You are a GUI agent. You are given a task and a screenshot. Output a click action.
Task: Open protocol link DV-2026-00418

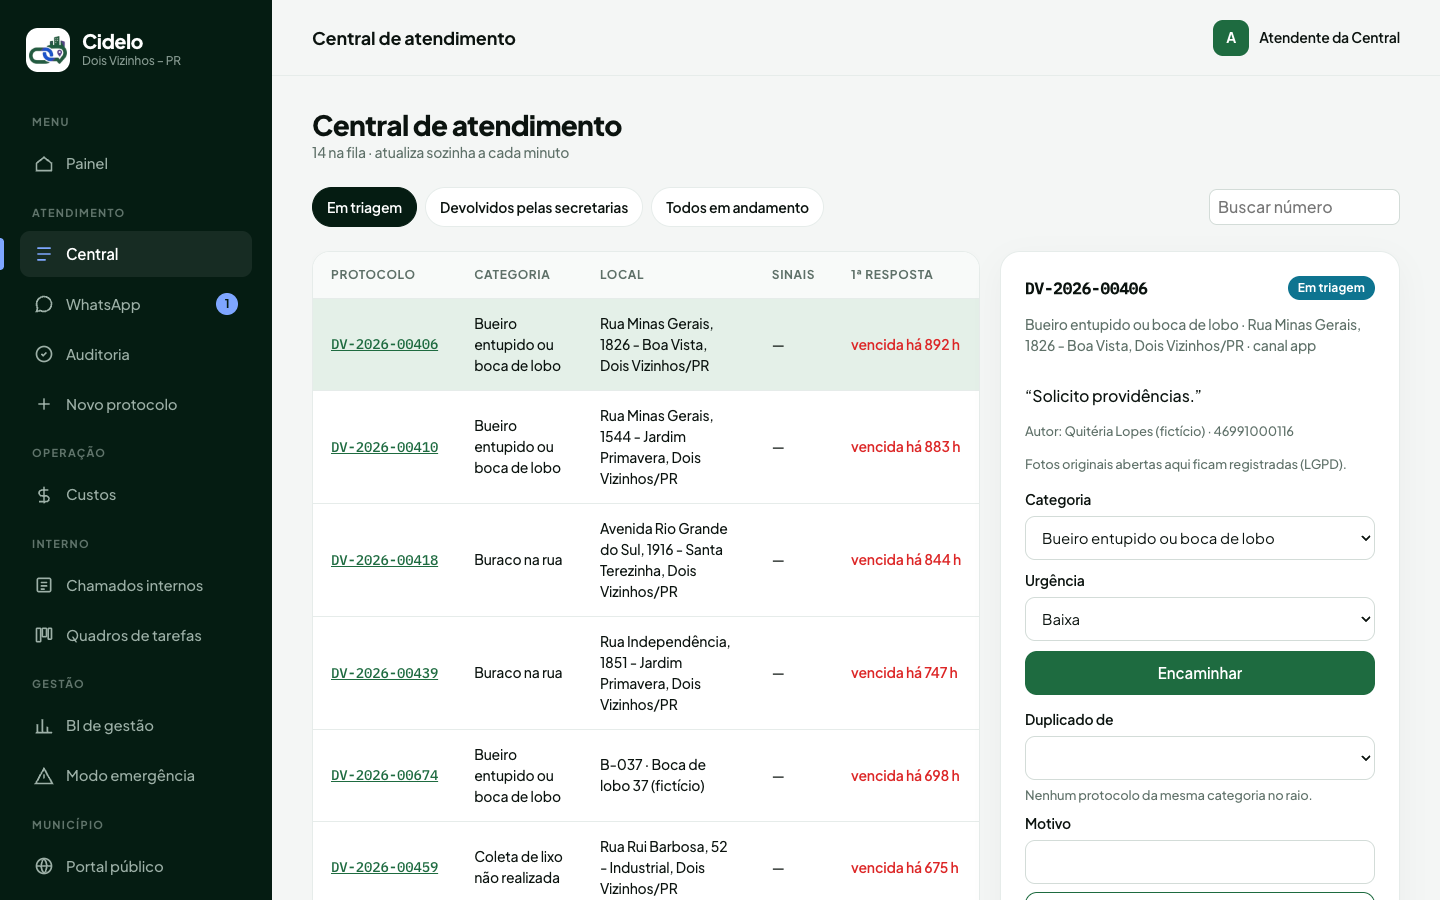click(385, 560)
